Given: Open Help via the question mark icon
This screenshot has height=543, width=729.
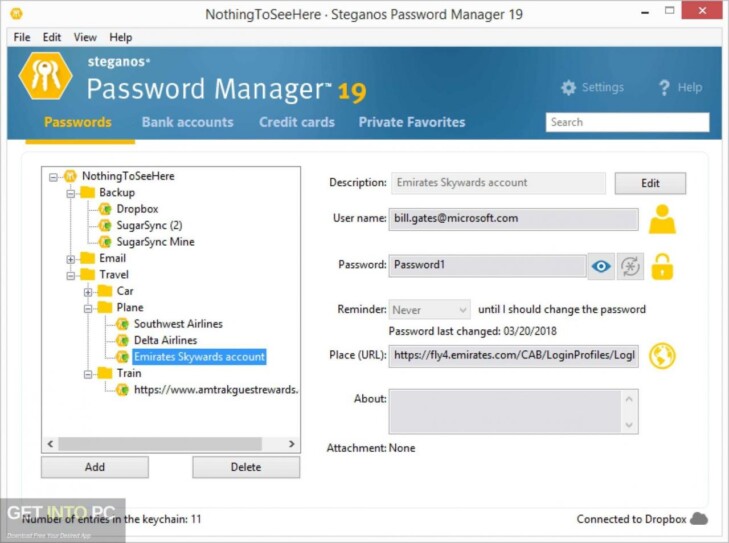Looking at the screenshot, I should (664, 87).
